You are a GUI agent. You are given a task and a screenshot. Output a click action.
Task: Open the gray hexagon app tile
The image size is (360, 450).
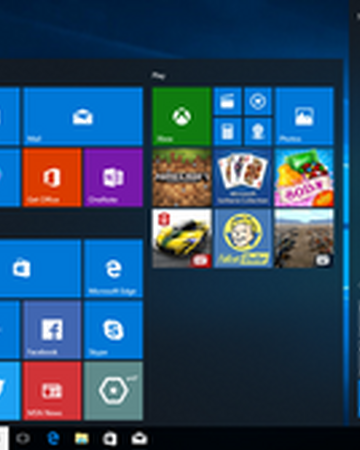pos(114,391)
